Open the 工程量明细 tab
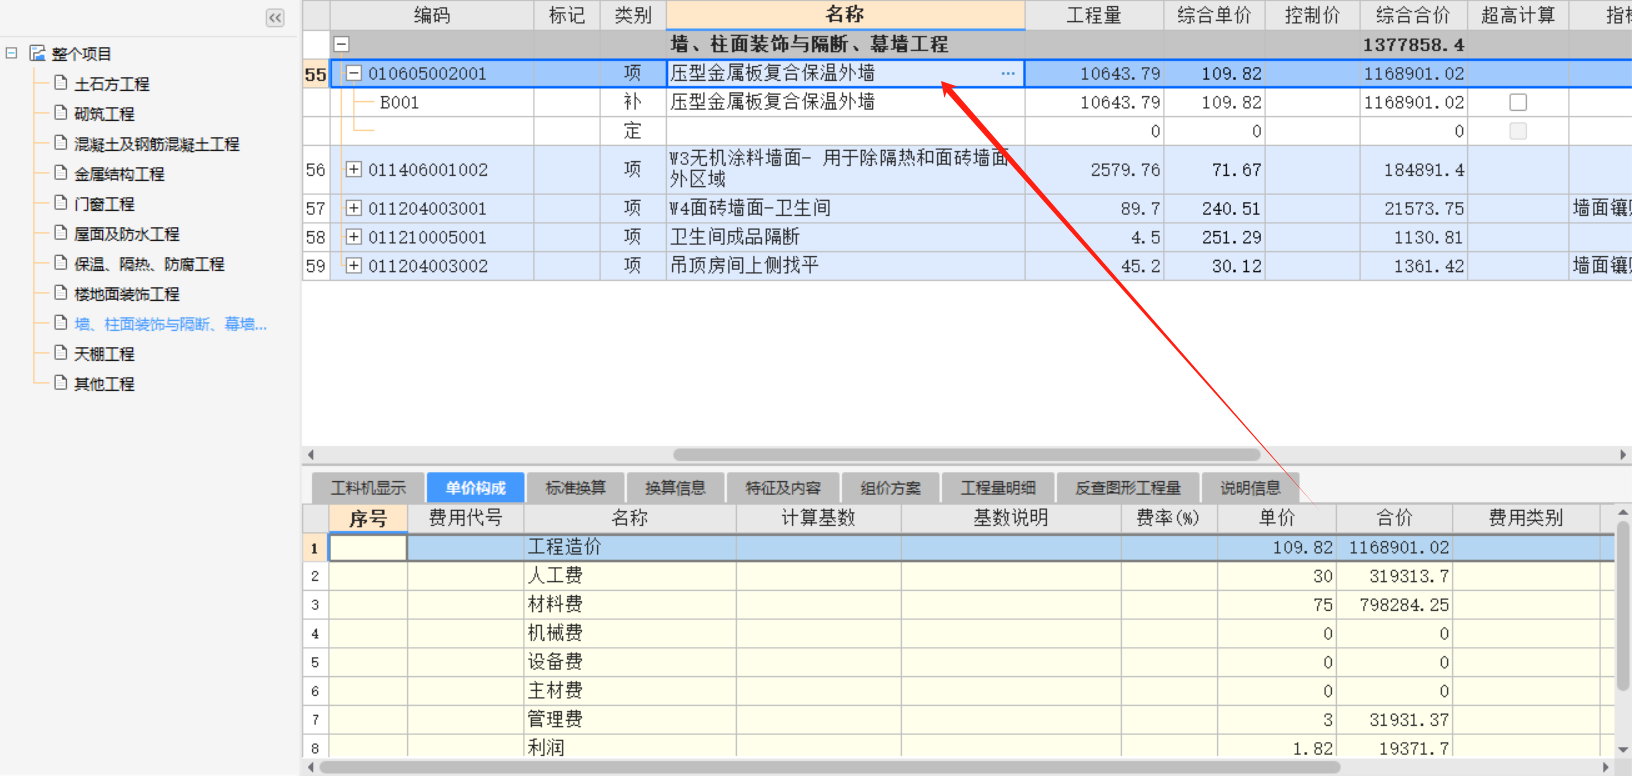The image size is (1632, 776). (x=998, y=488)
